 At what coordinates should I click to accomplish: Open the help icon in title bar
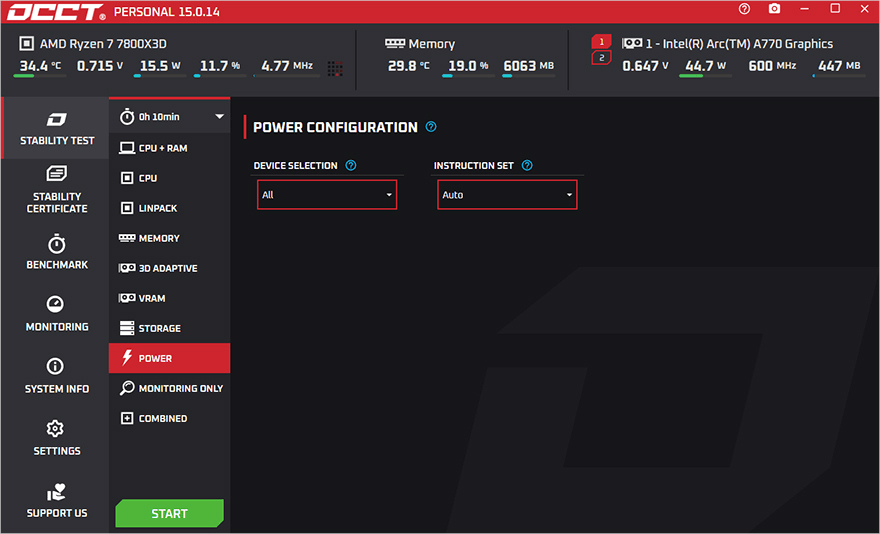pyautogui.click(x=744, y=9)
